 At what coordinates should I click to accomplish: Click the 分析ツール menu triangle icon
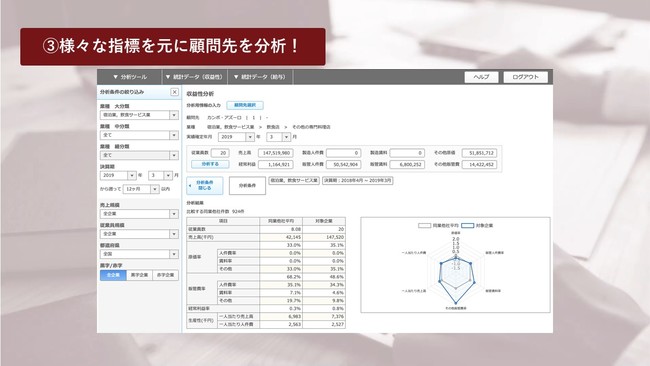click(116, 77)
